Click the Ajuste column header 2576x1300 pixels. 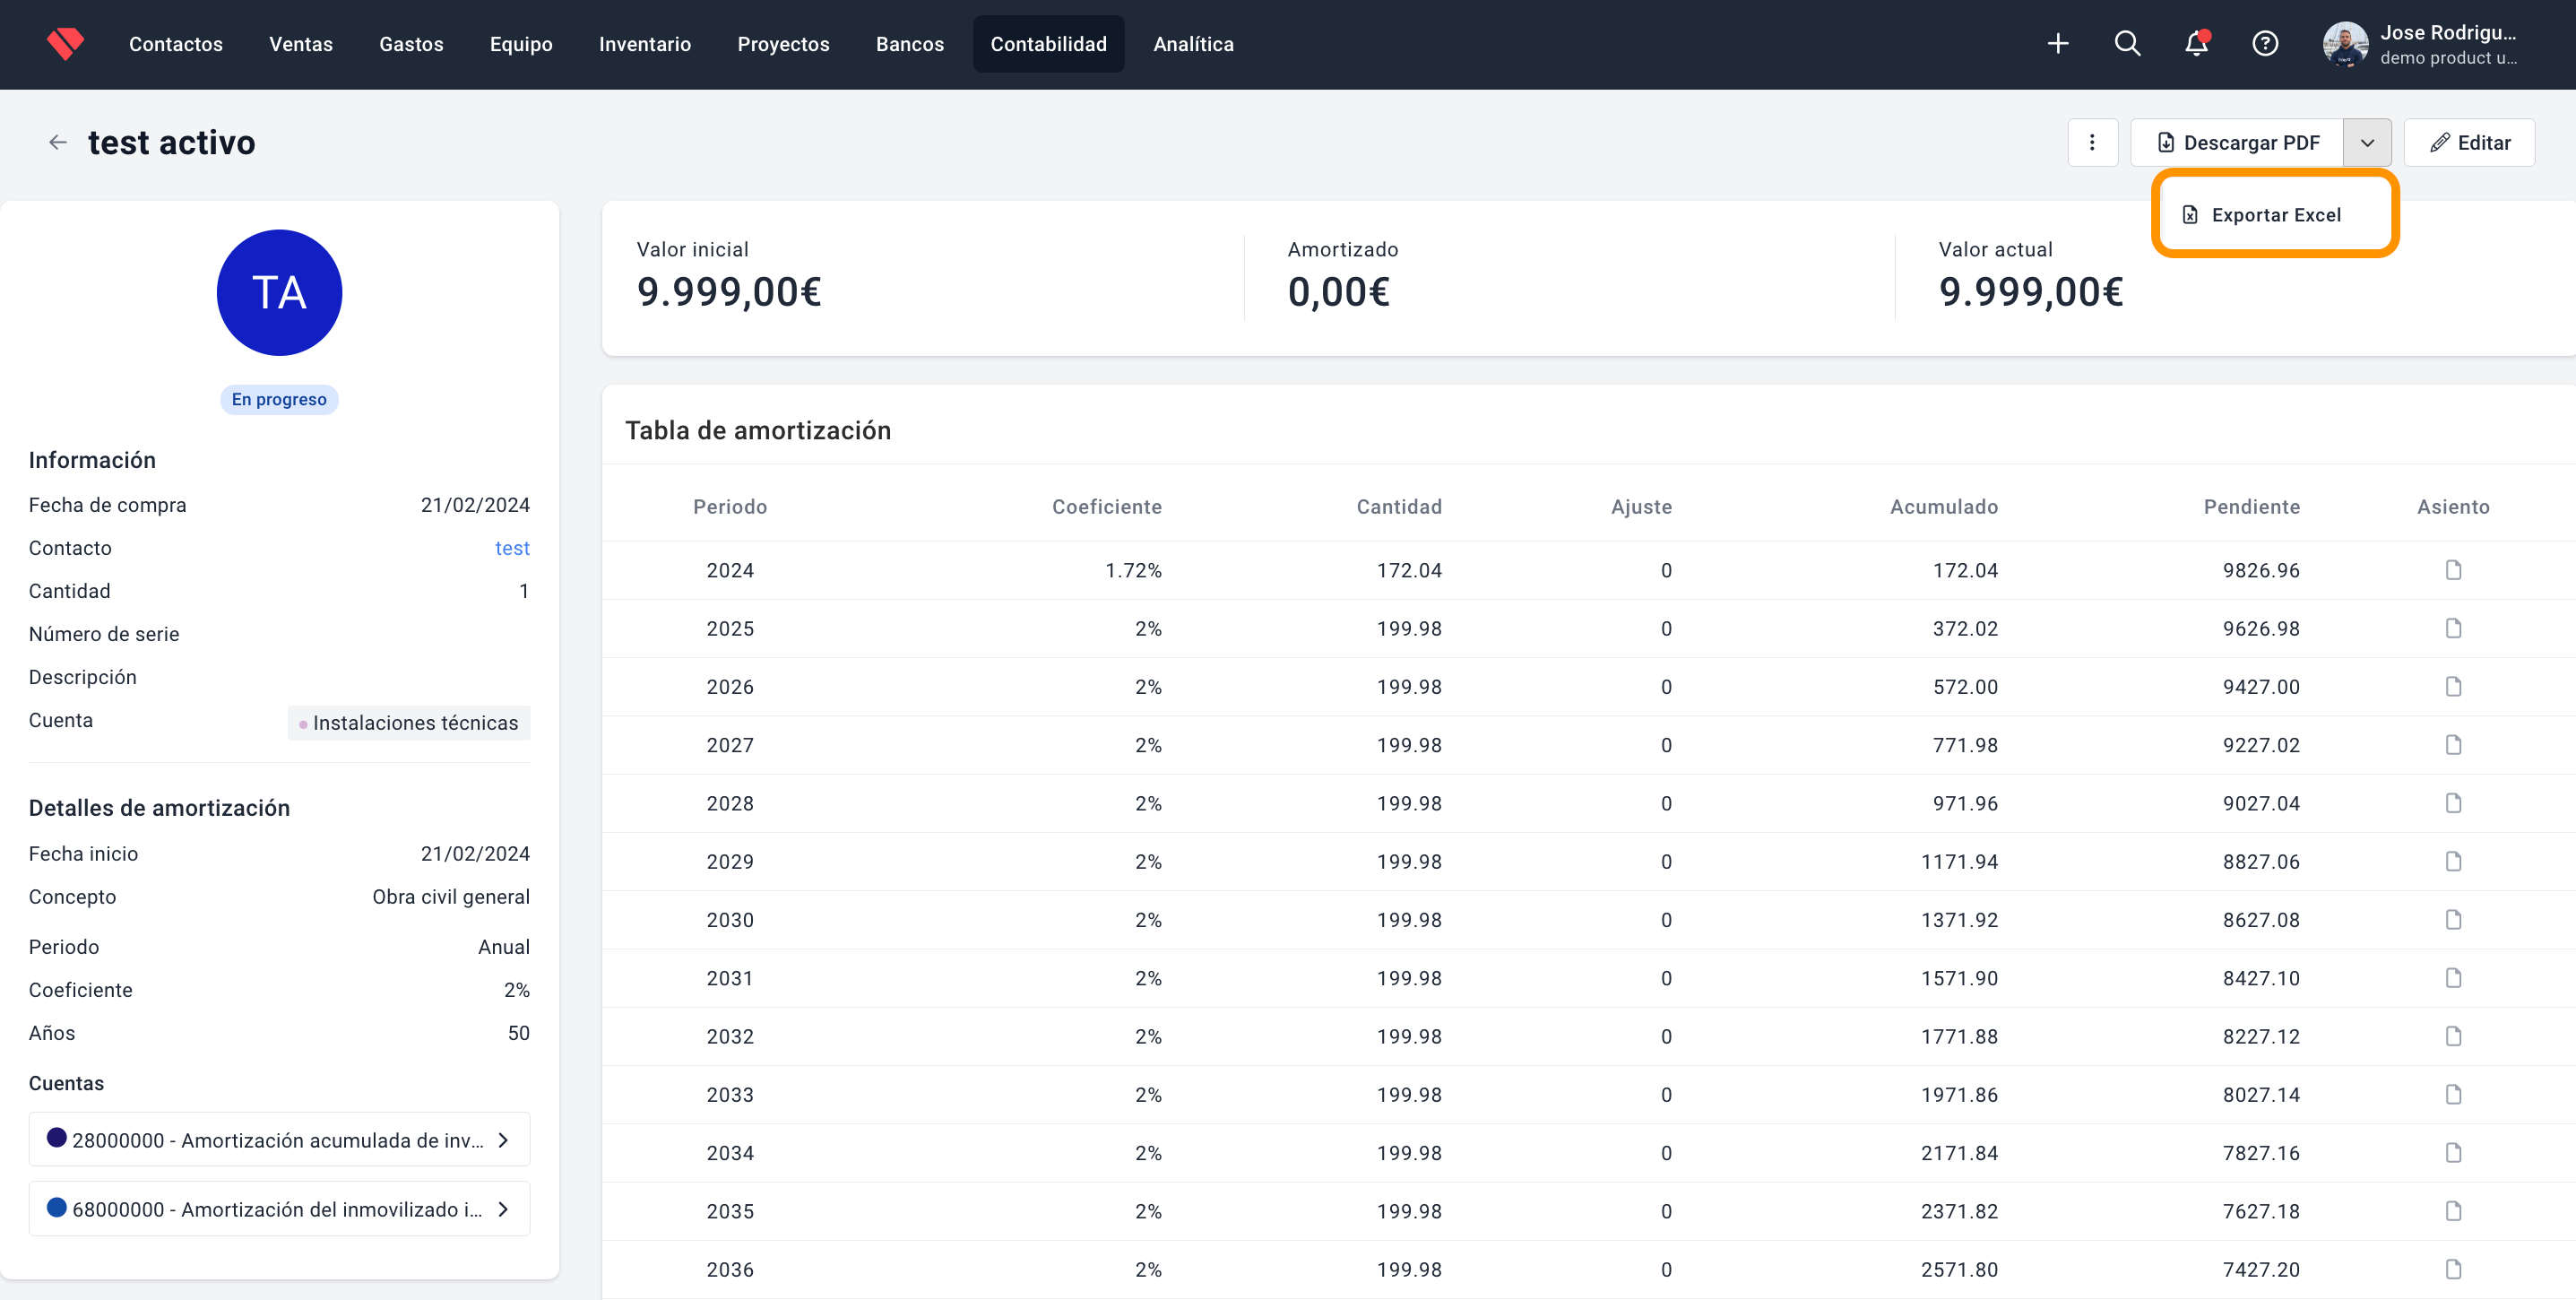[1641, 507]
